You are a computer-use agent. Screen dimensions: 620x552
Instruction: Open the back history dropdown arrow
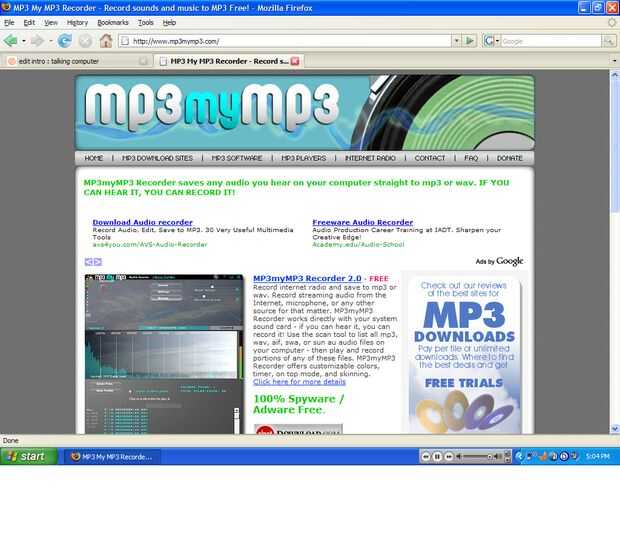[x=24, y=41]
